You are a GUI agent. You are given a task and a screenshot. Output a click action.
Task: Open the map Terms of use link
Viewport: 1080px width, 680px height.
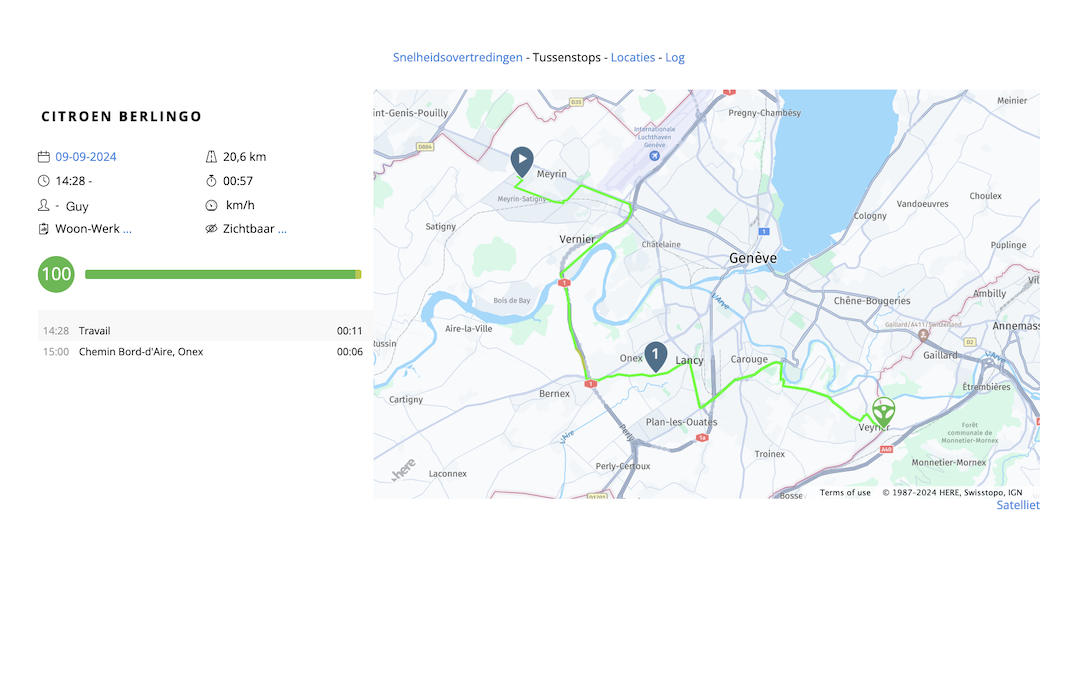pyautogui.click(x=845, y=493)
